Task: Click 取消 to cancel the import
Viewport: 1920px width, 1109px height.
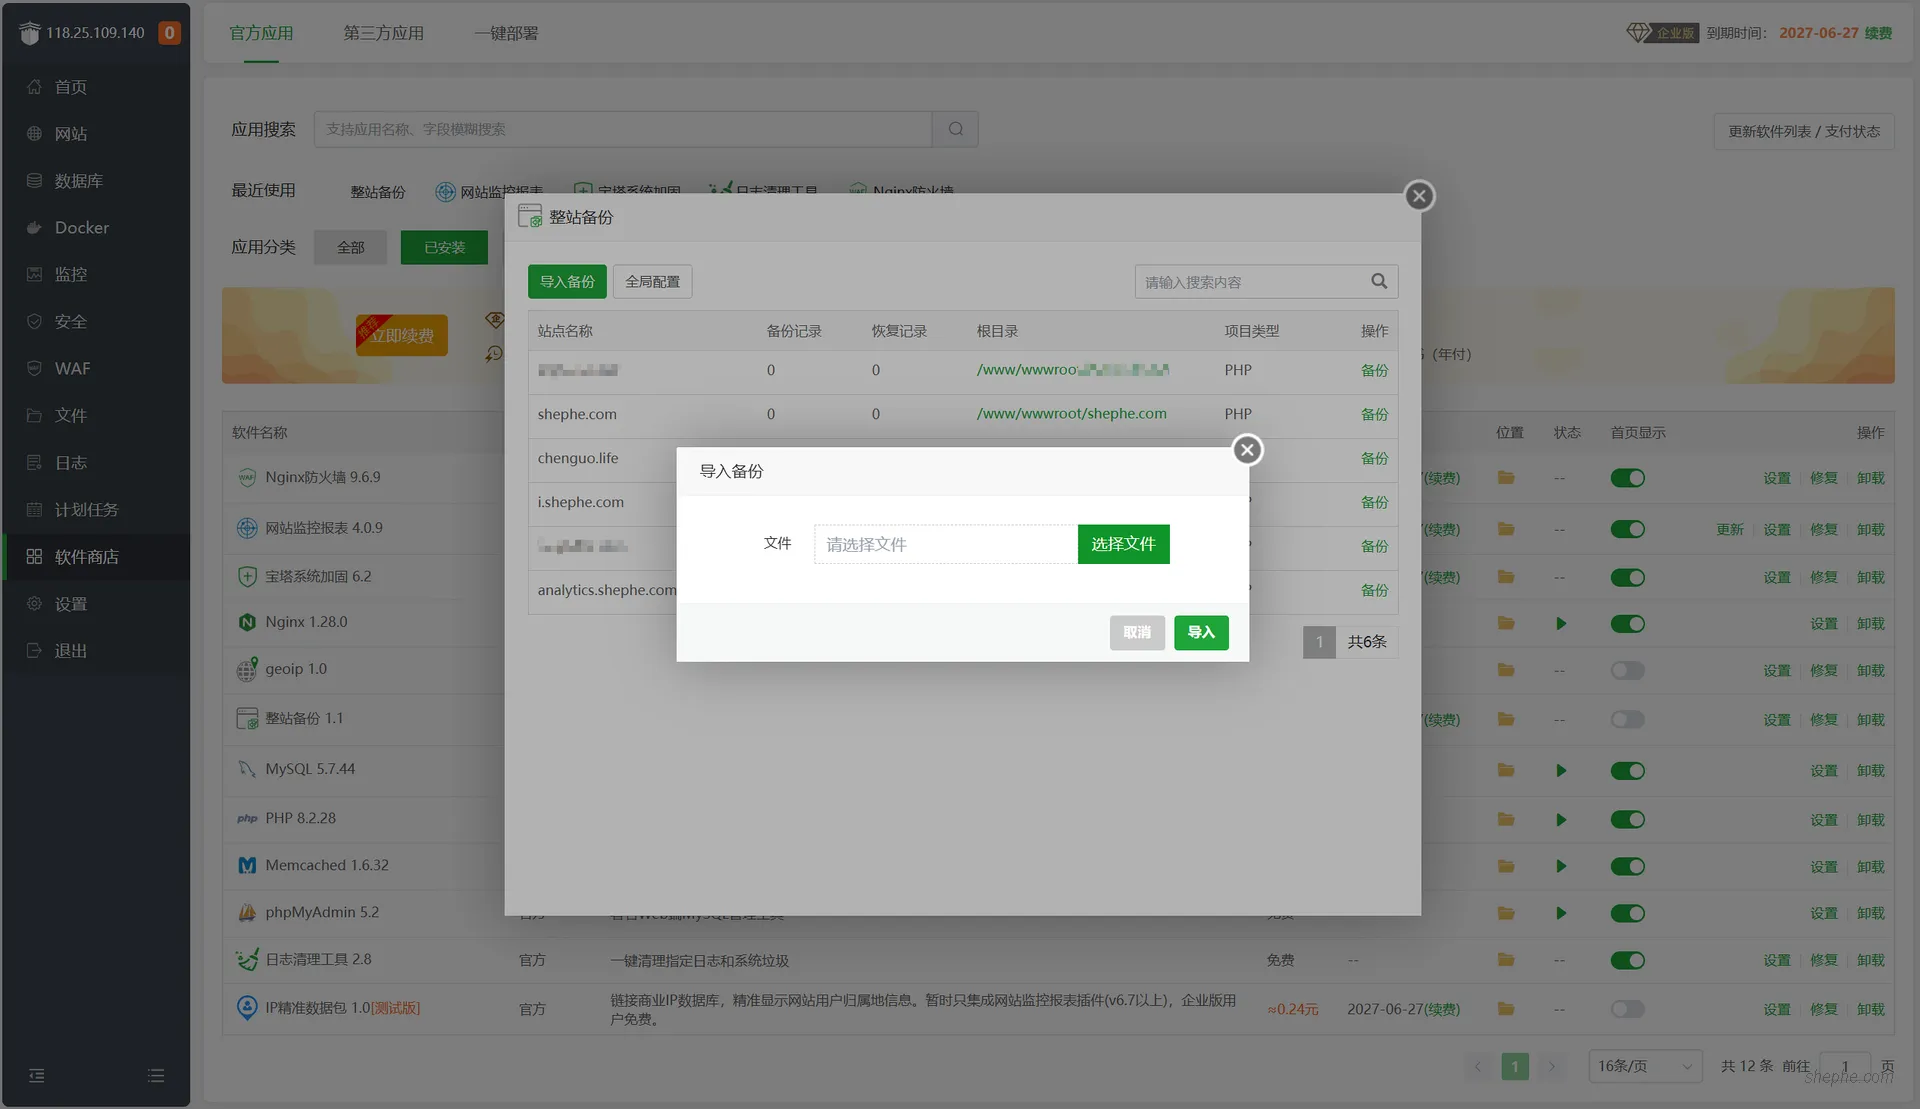Action: coord(1137,632)
